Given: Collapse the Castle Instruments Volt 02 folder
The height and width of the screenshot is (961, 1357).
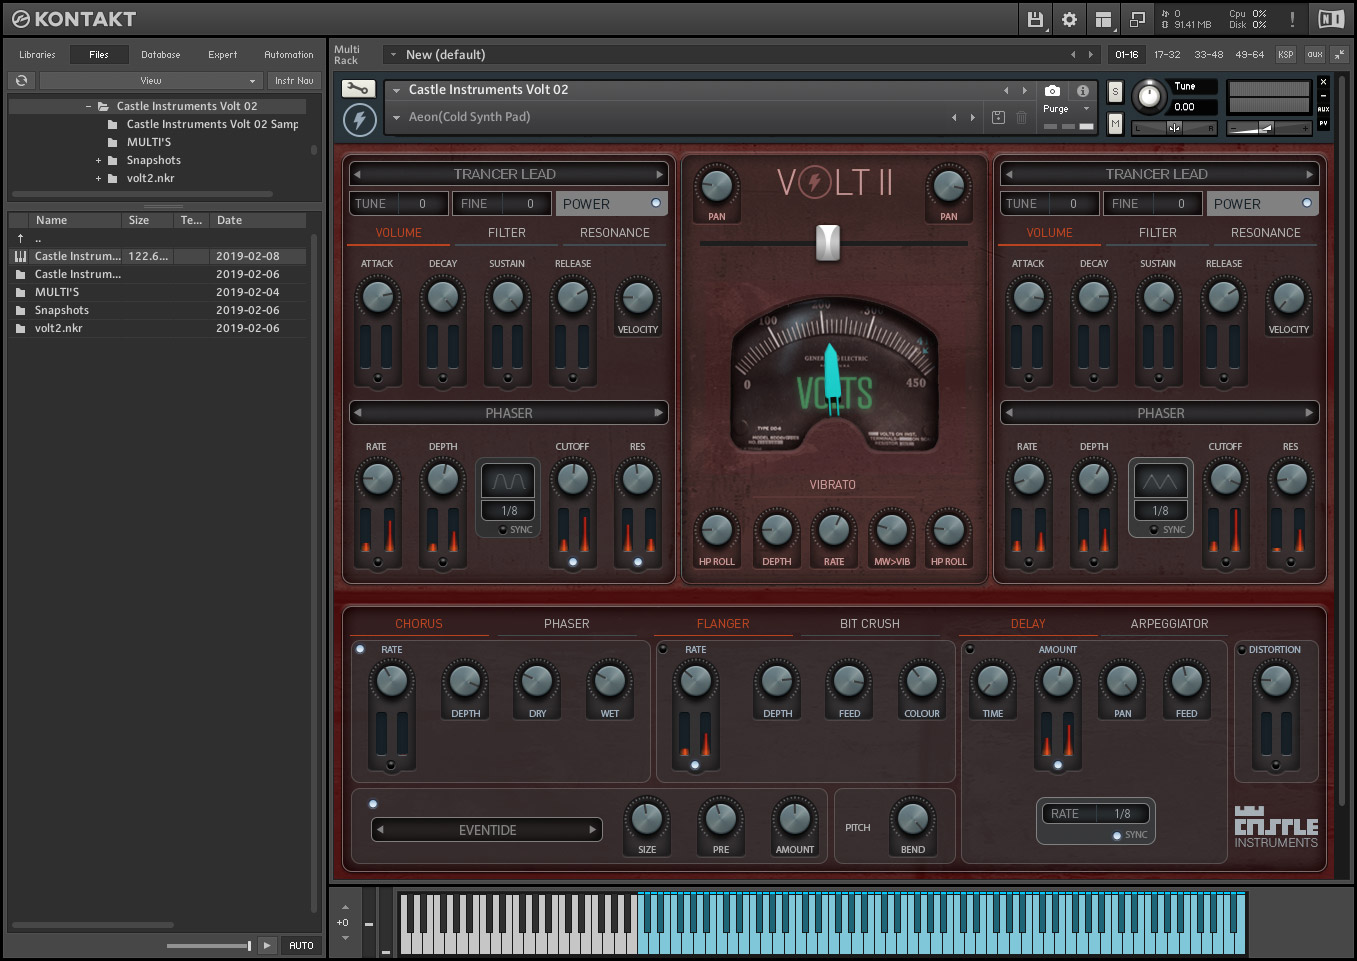Looking at the screenshot, I should point(88,106).
